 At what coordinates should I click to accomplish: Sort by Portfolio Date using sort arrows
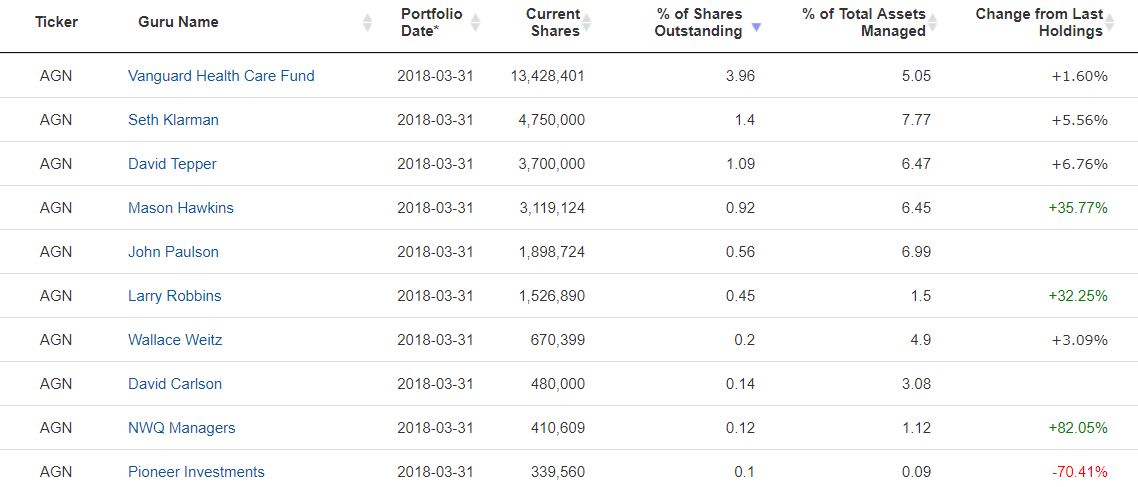[x=475, y=22]
